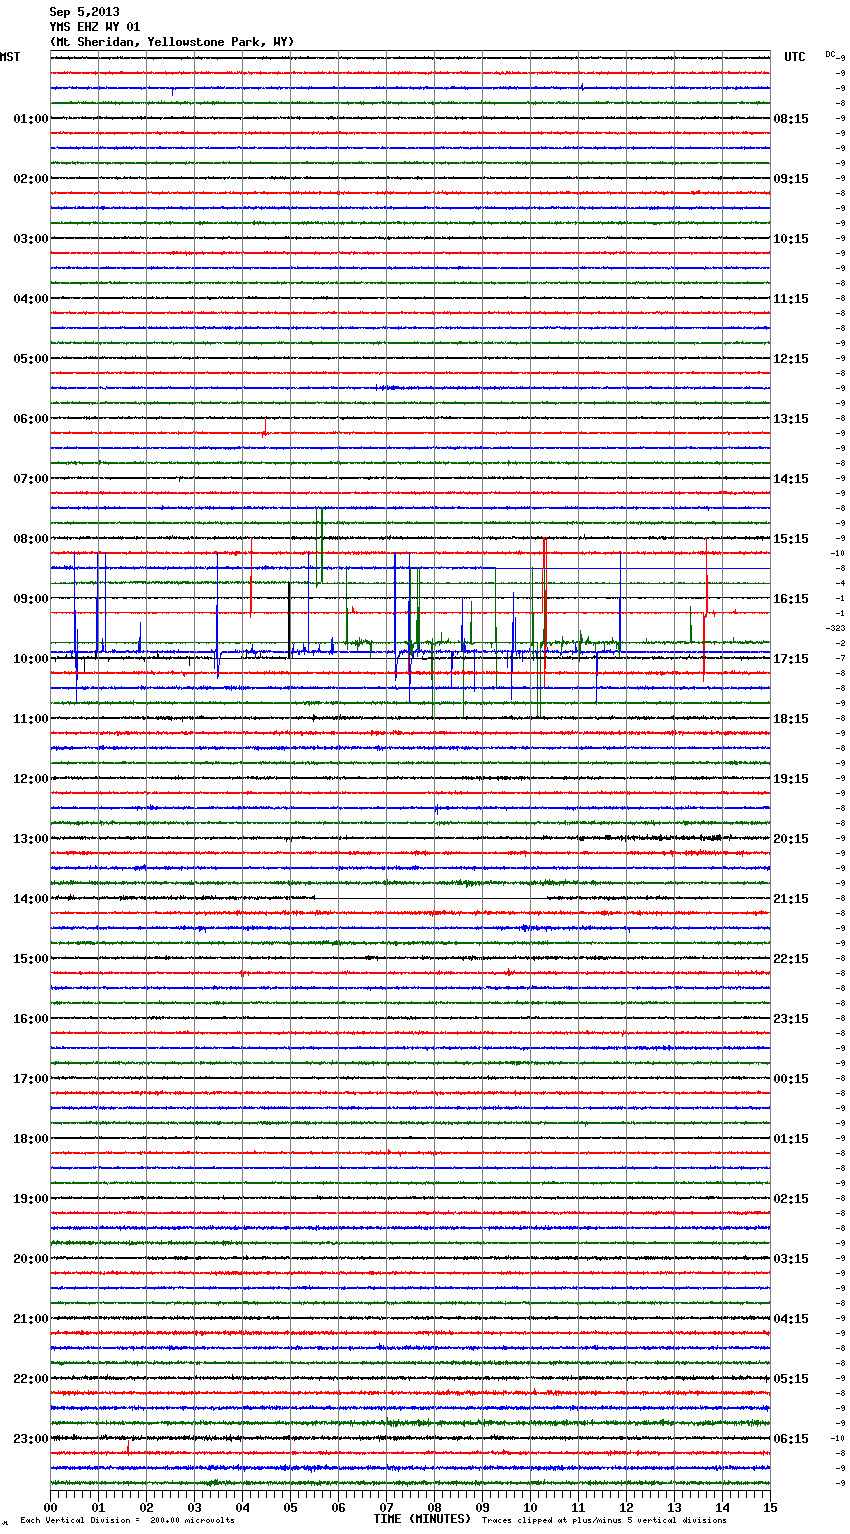Select the '15:15' UTC label
This screenshot has width=850, height=1534.
[791, 539]
